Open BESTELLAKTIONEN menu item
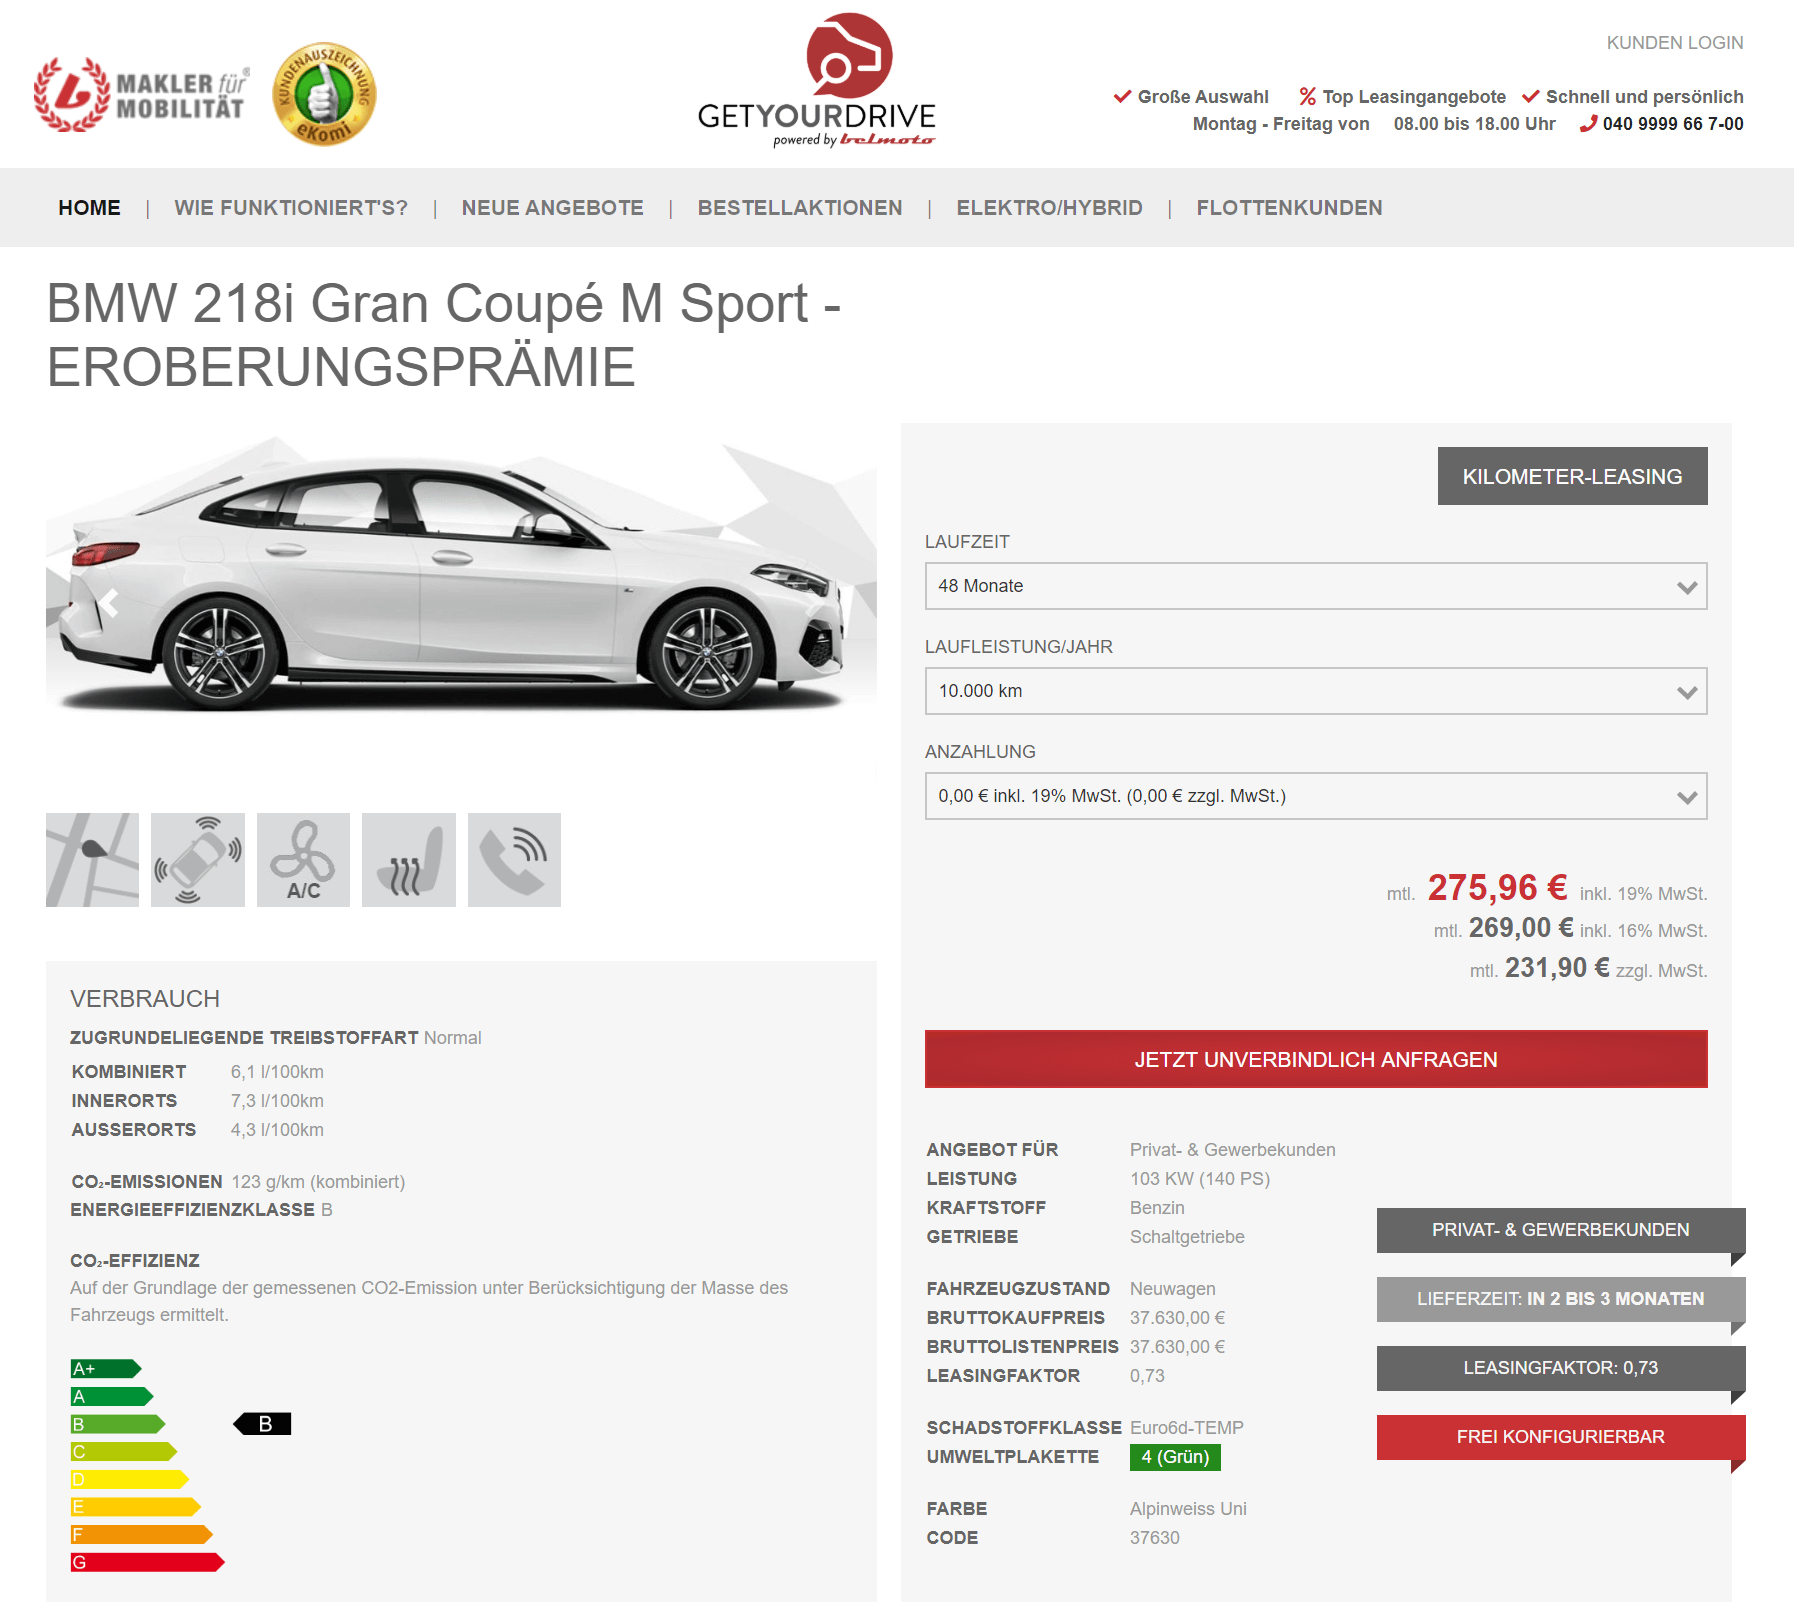This screenshot has width=1794, height=1615. (x=800, y=208)
